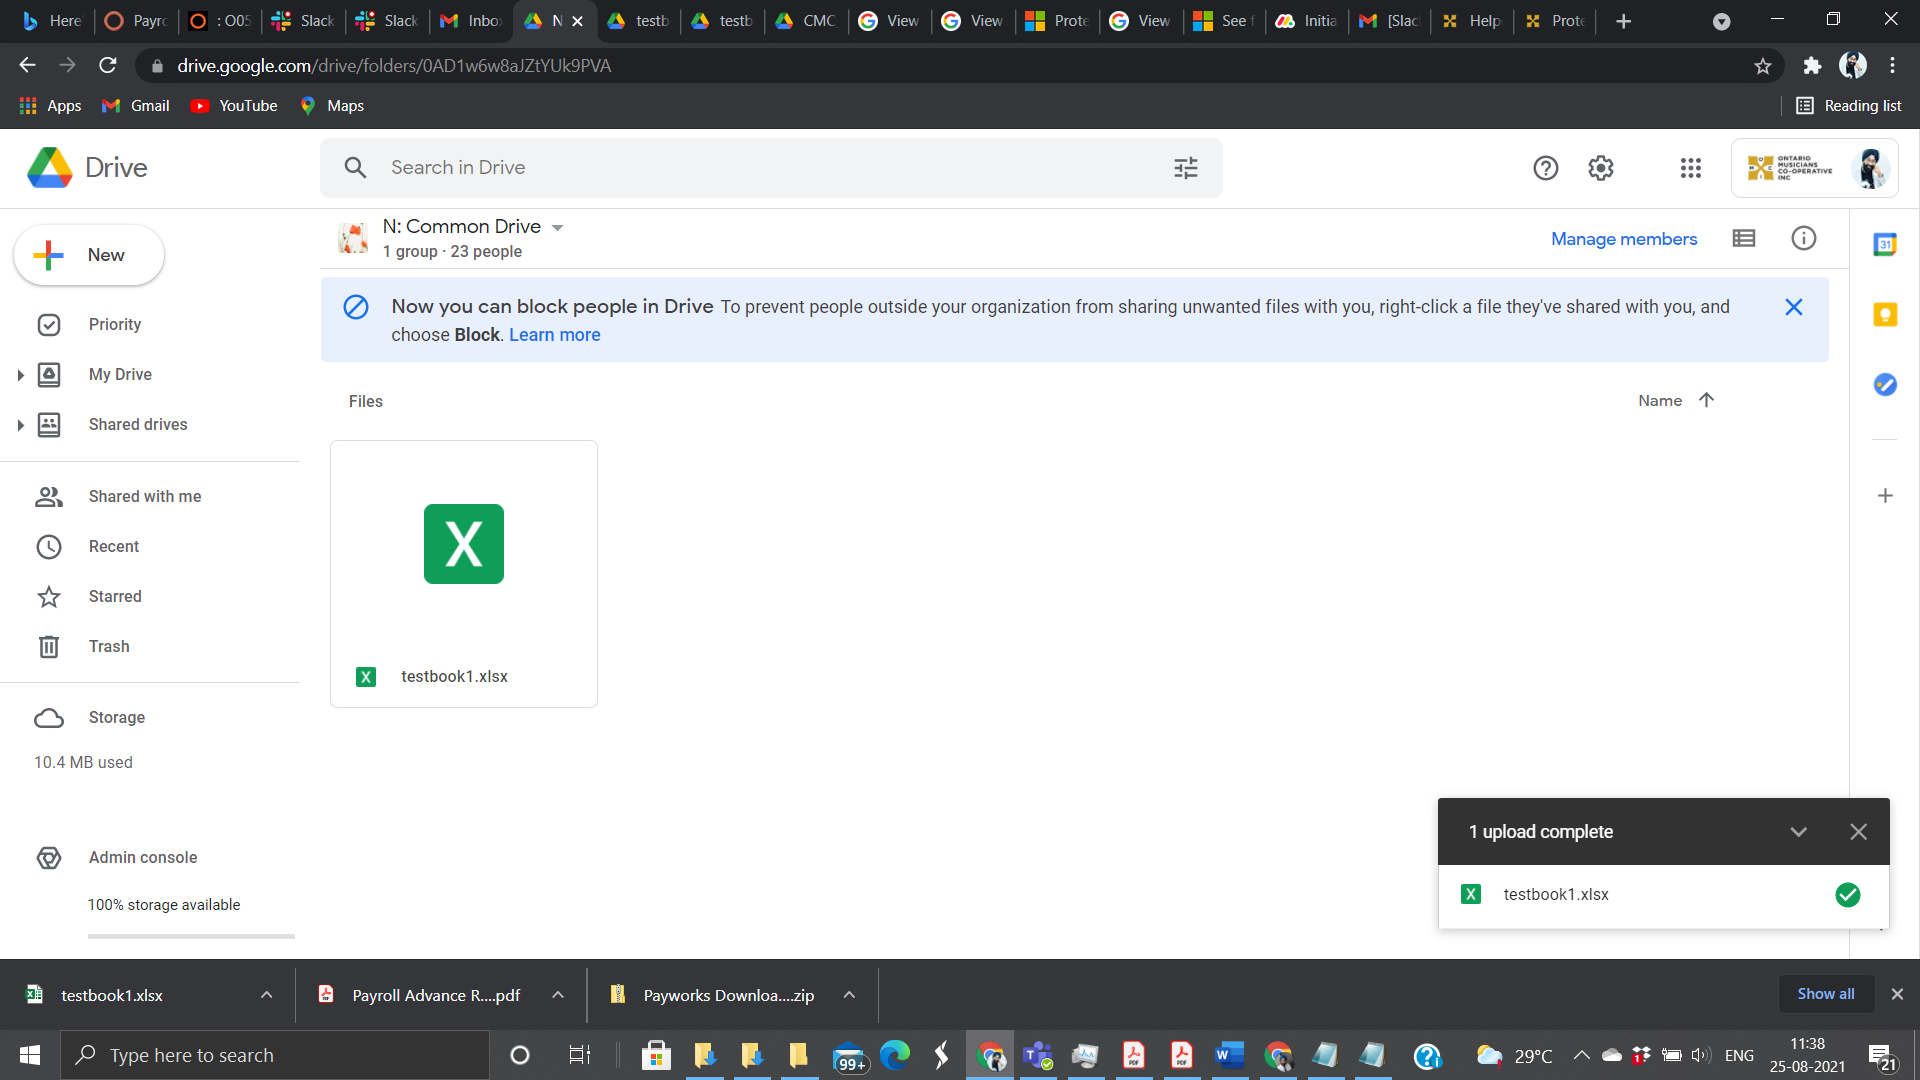
Task: Go back in browser
Action: [x=27, y=66]
